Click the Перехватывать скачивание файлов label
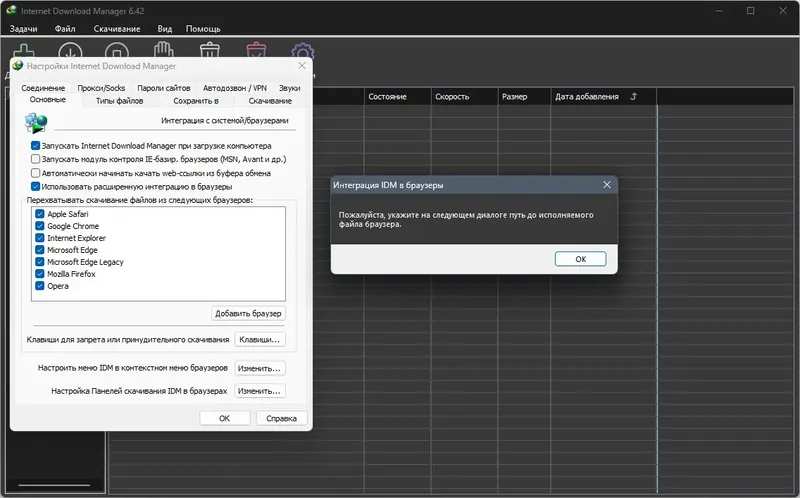800x498 pixels. point(139,200)
